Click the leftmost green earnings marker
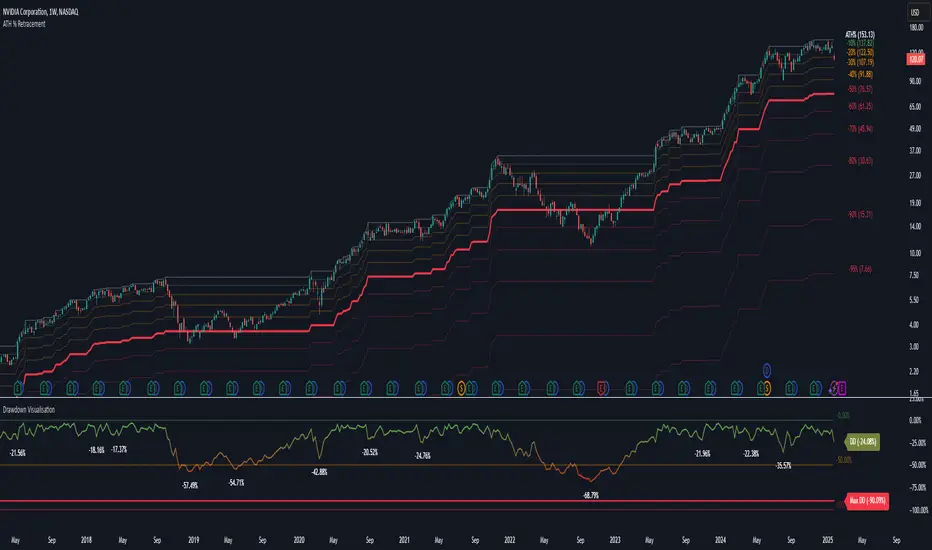This screenshot has height=550, width=932. [x=18, y=389]
